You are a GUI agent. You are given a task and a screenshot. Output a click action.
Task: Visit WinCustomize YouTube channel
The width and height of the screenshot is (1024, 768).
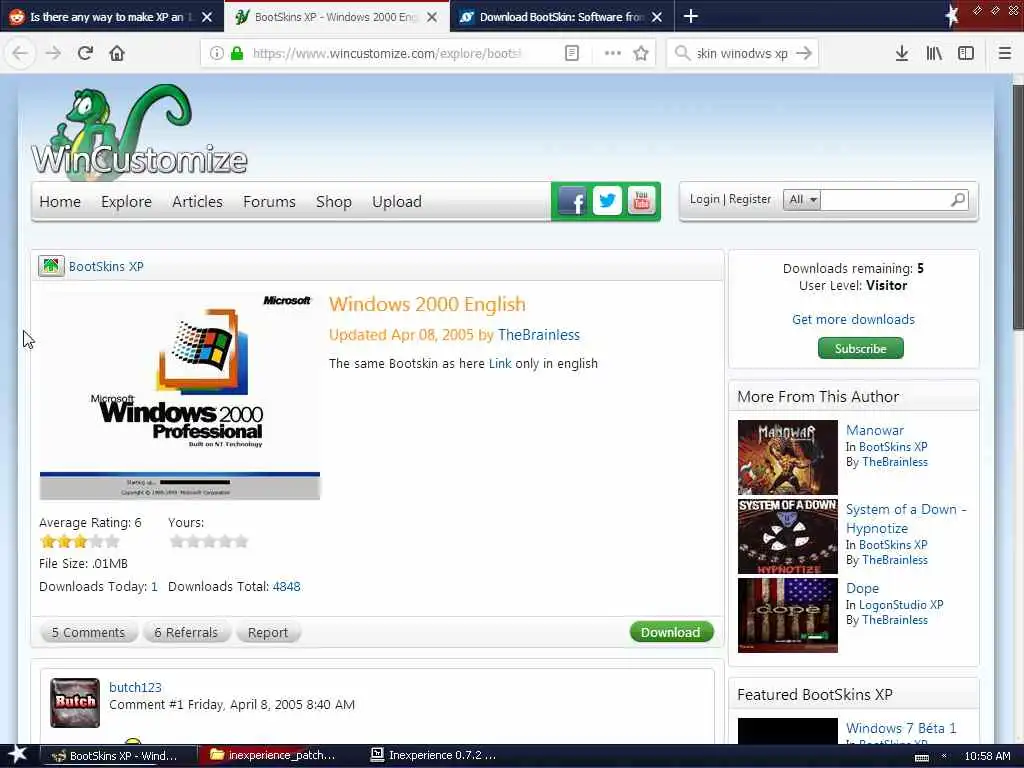pyautogui.click(x=641, y=201)
